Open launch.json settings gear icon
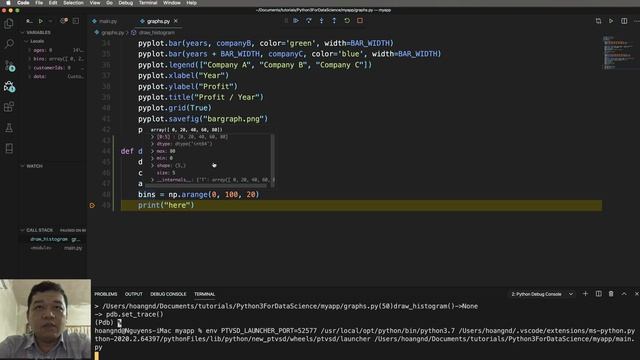640x360 pixels. tap(64, 21)
